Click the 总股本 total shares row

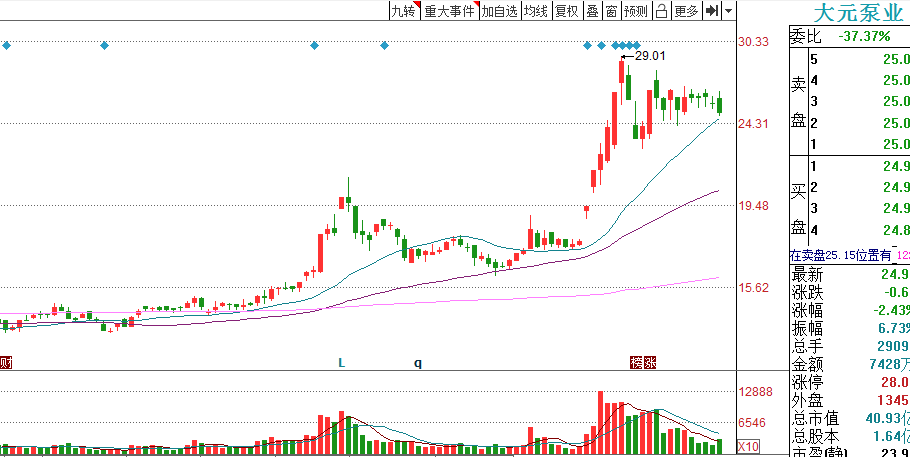(x=850, y=436)
